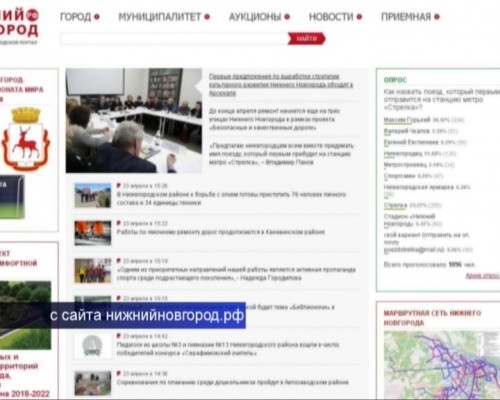Select poll option Стрелка
500x400 pixels.
pos(396,205)
